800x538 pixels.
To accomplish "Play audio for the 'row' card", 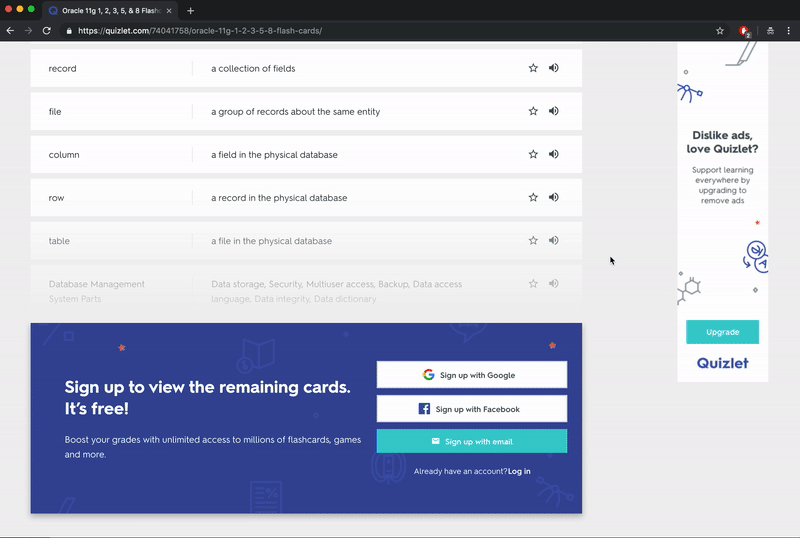I will (x=554, y=197).
